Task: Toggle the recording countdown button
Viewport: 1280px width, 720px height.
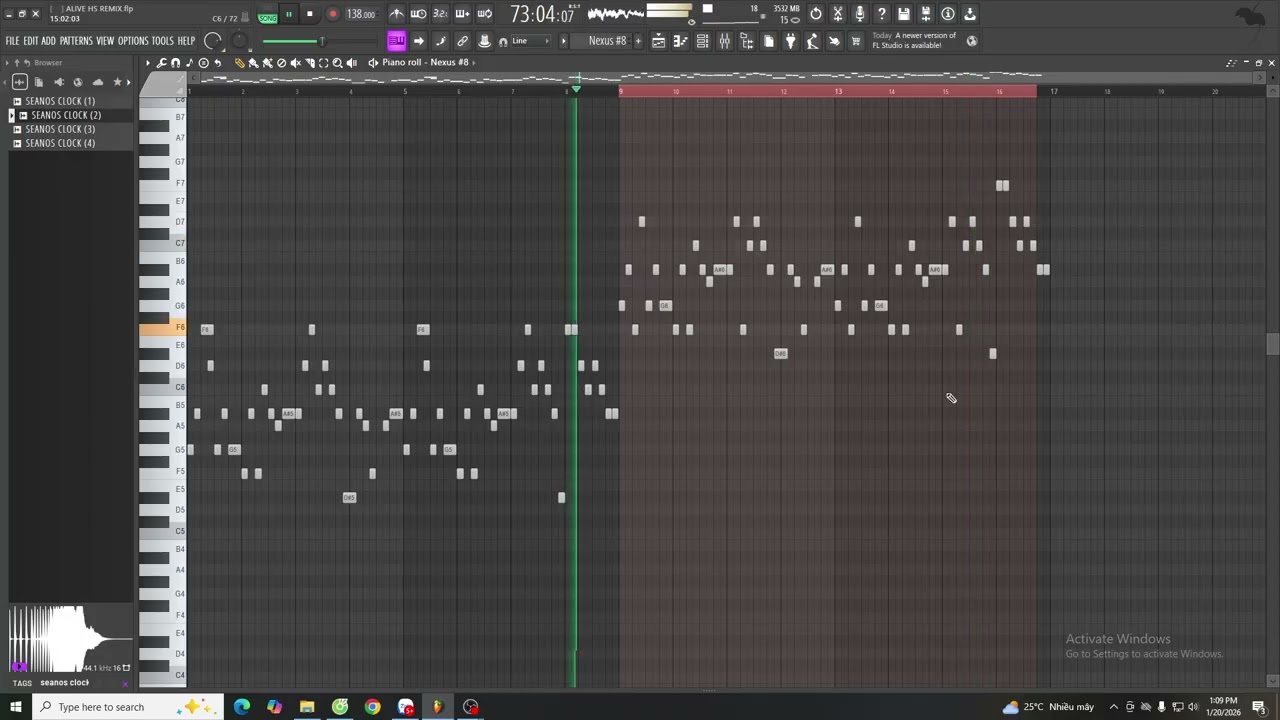Action: (x=440, y=14)
